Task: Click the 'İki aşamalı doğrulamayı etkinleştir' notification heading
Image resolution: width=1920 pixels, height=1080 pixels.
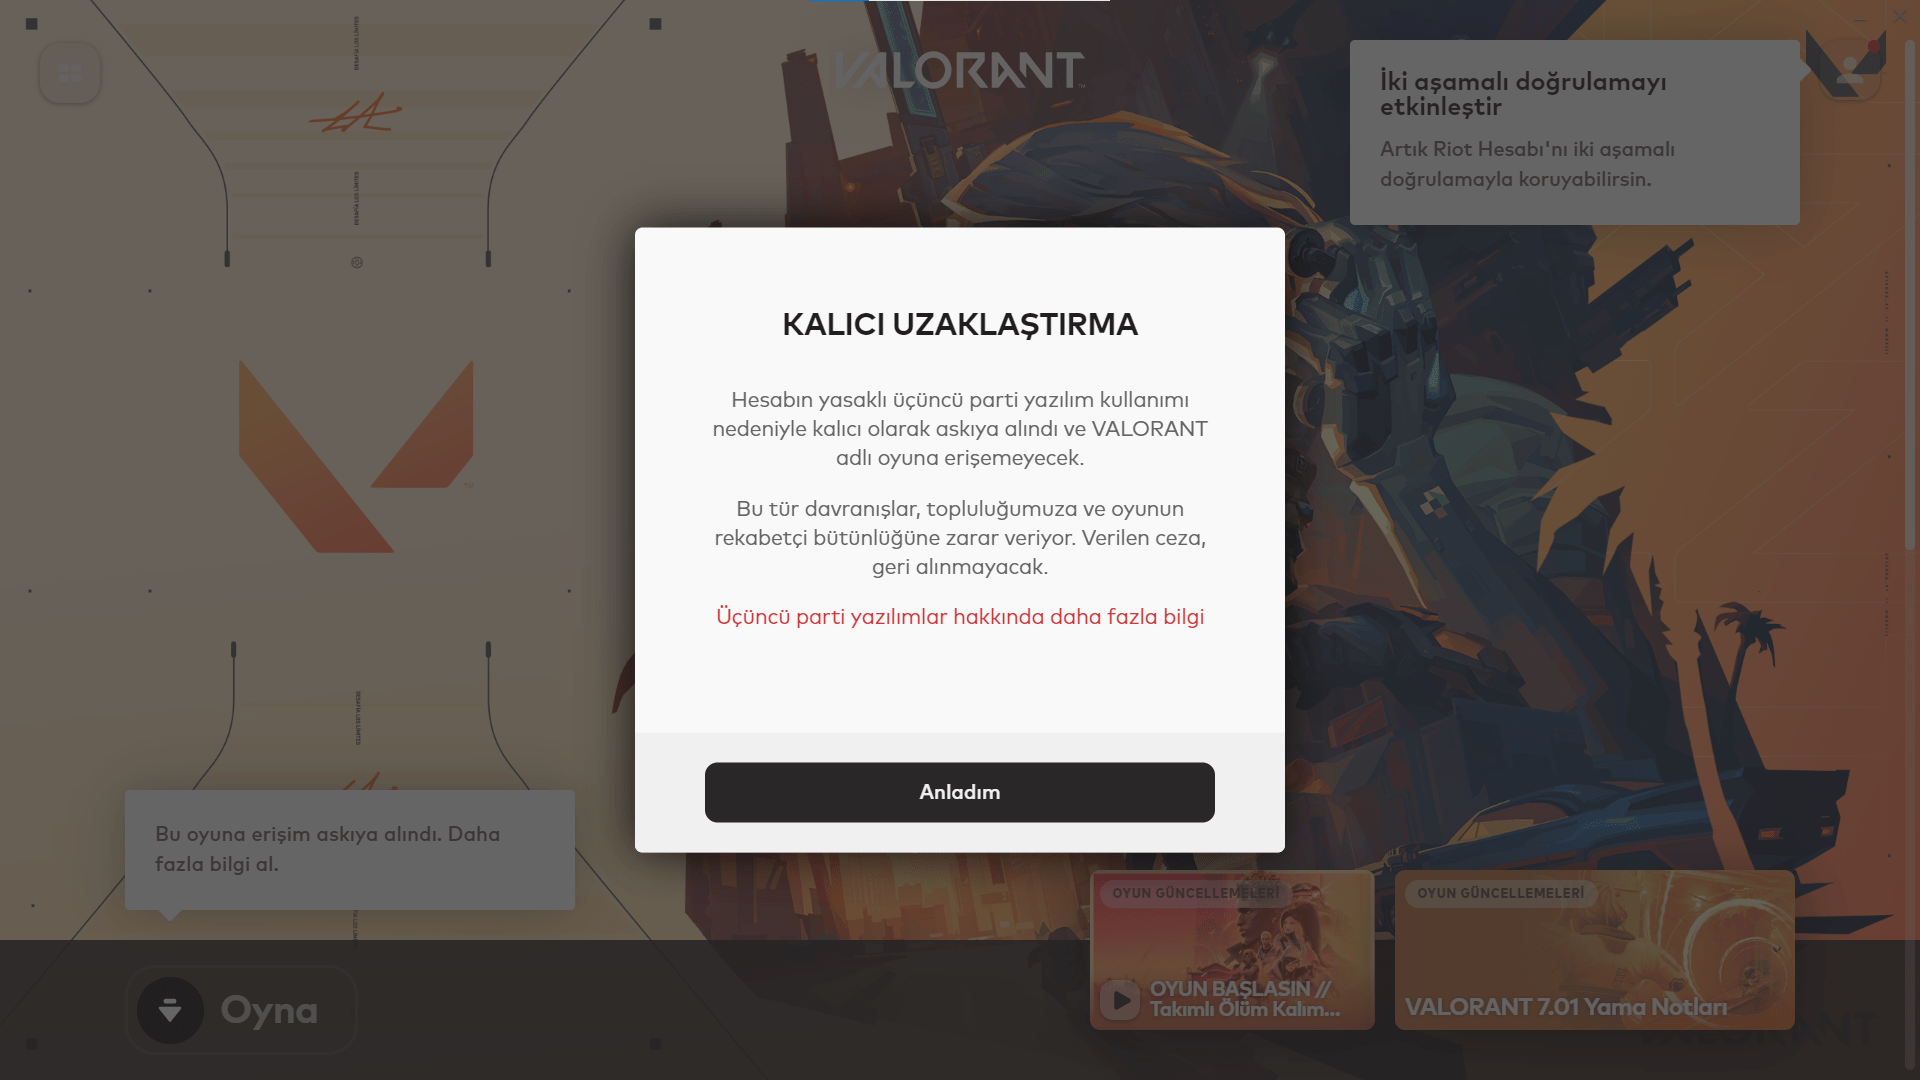Action: tap(1523, 94)
